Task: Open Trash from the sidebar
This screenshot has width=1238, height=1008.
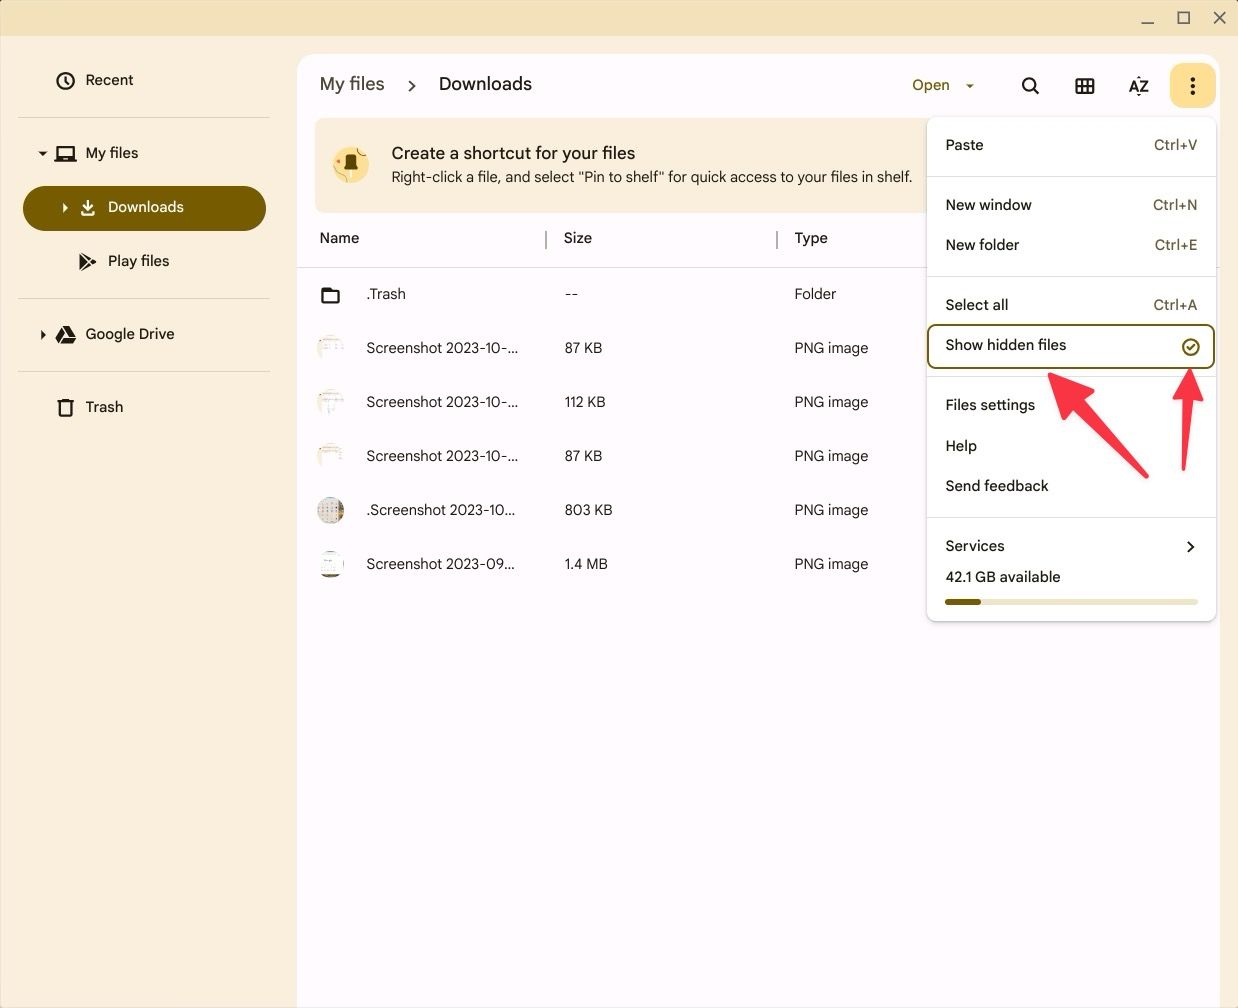Action: tap(103, 407)
